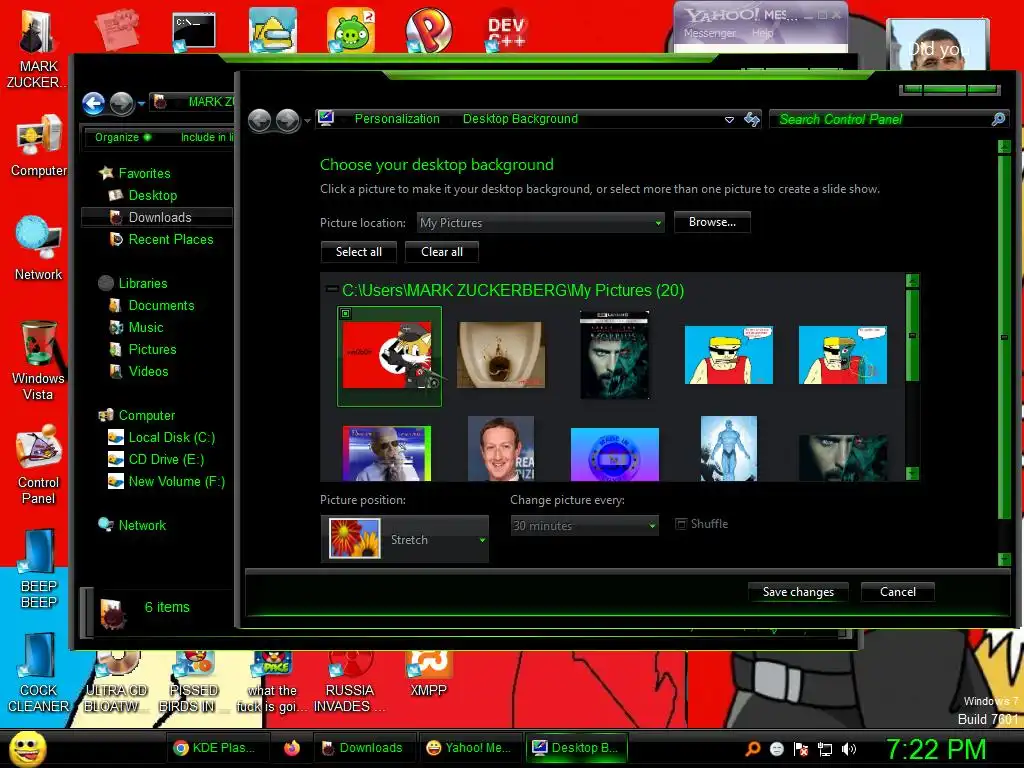Open Explorer's recent locations dropdown arrow
The image size is (1024, 768).
coord(140,104)
